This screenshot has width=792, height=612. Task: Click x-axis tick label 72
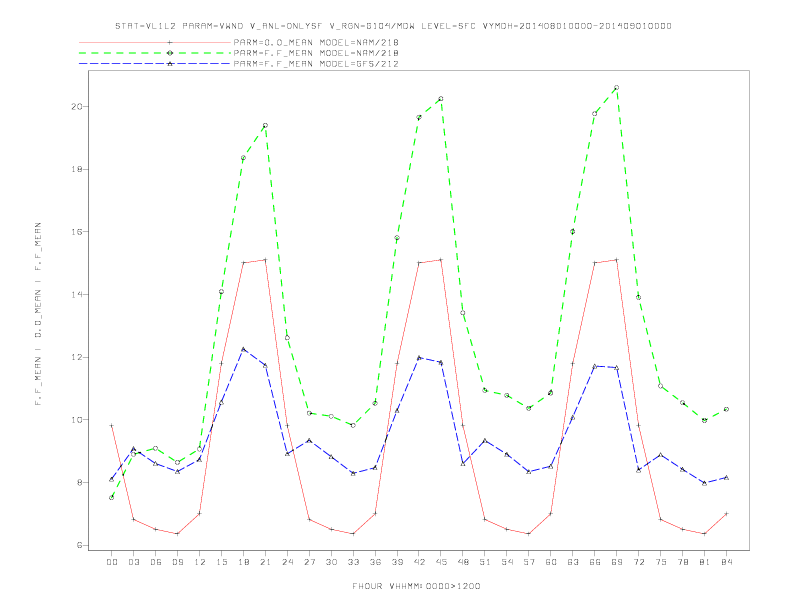pos(639,562)
